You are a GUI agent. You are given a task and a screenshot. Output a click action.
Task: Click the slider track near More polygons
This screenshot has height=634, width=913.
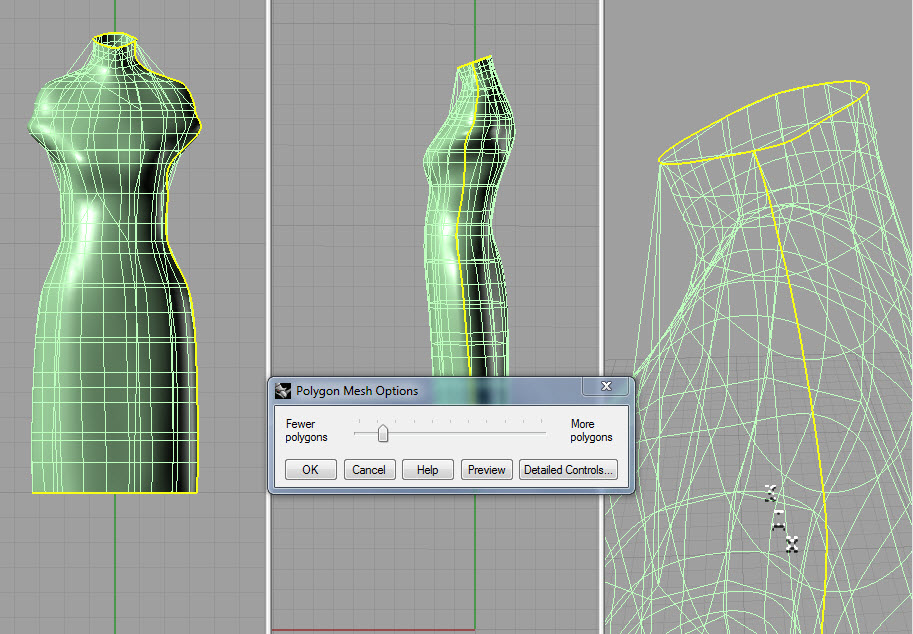click(x=530, y=433)
